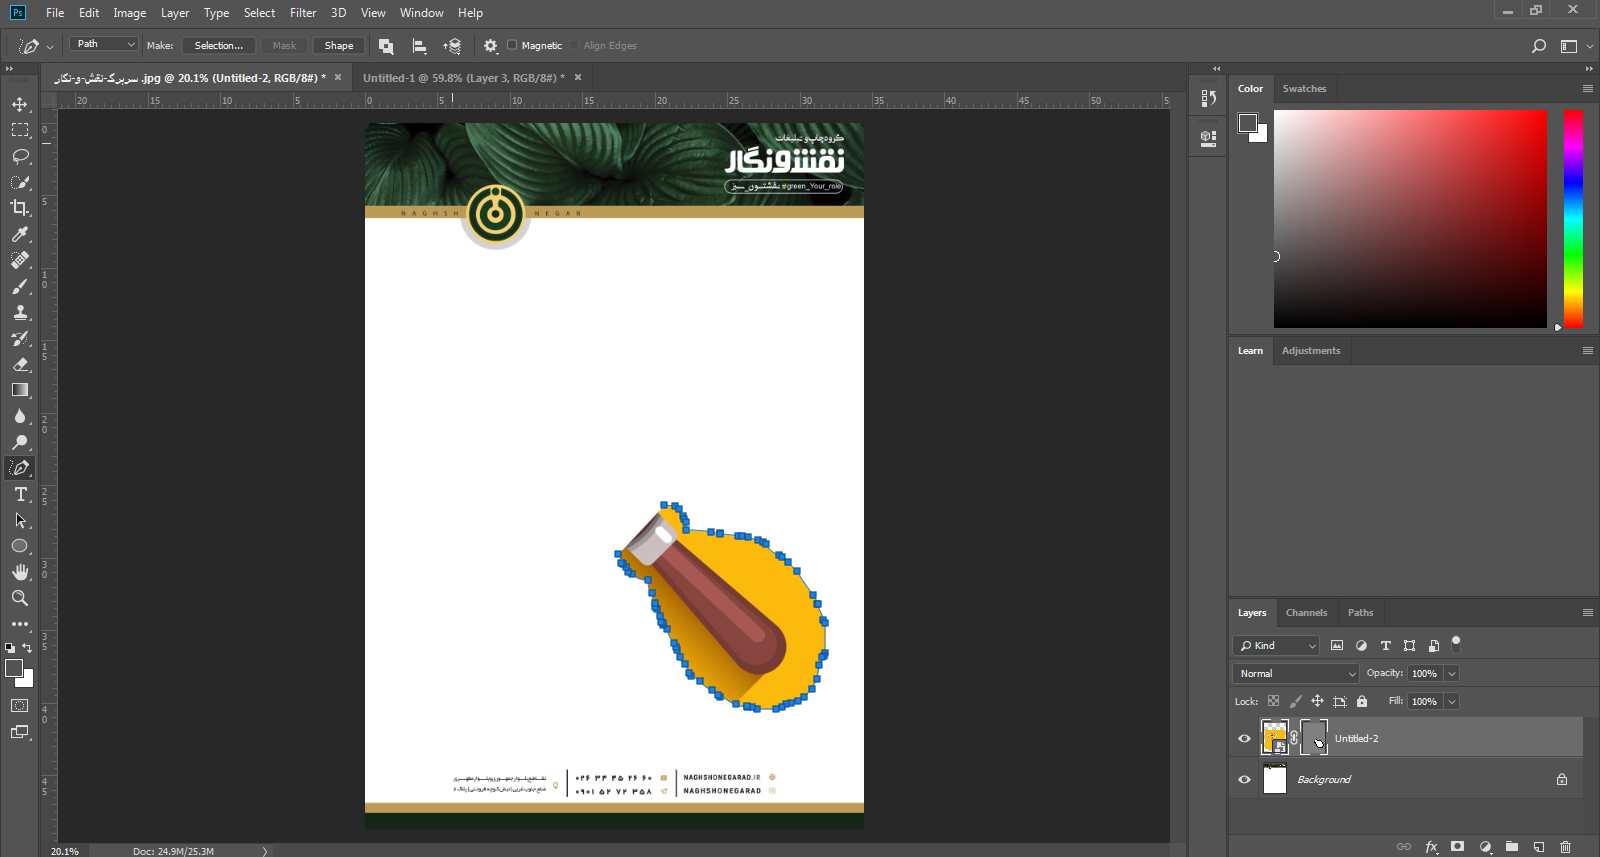Hide the Untitled-2 layer
This screenshot has width=1600, height=857.
click(x=1244, y=739)
